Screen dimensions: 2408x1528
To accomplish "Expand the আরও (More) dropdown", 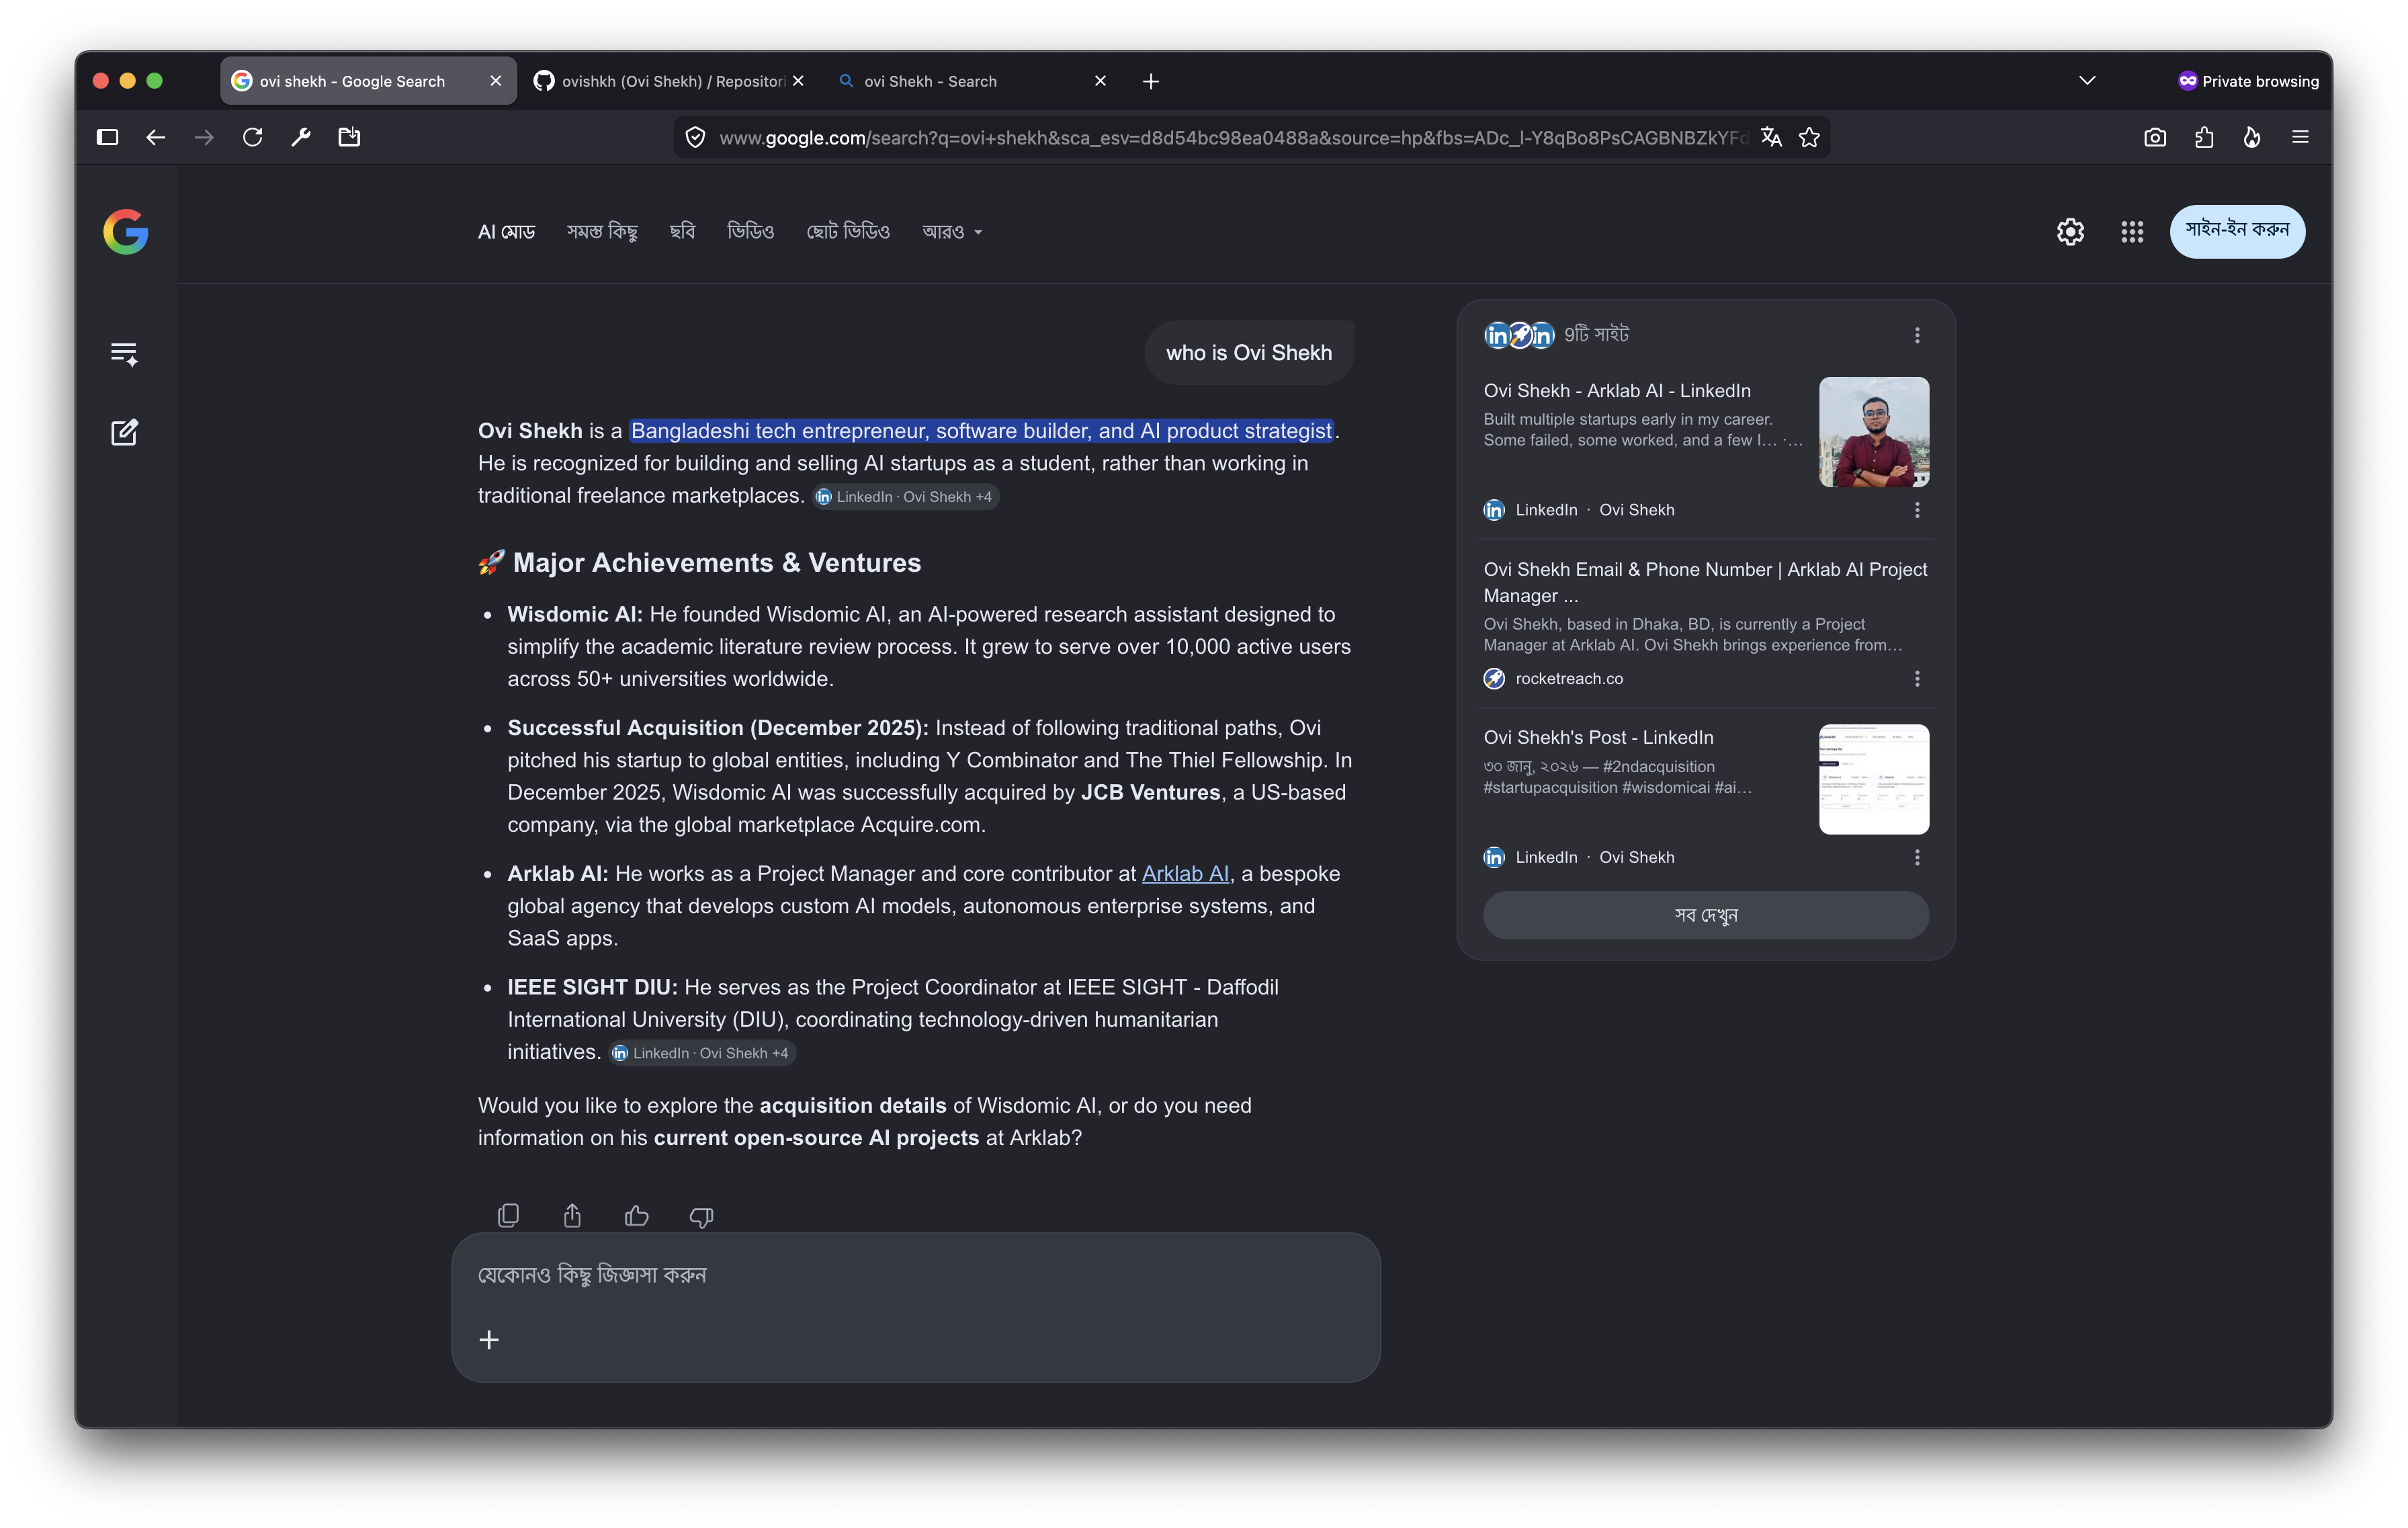I will (952, 232).
